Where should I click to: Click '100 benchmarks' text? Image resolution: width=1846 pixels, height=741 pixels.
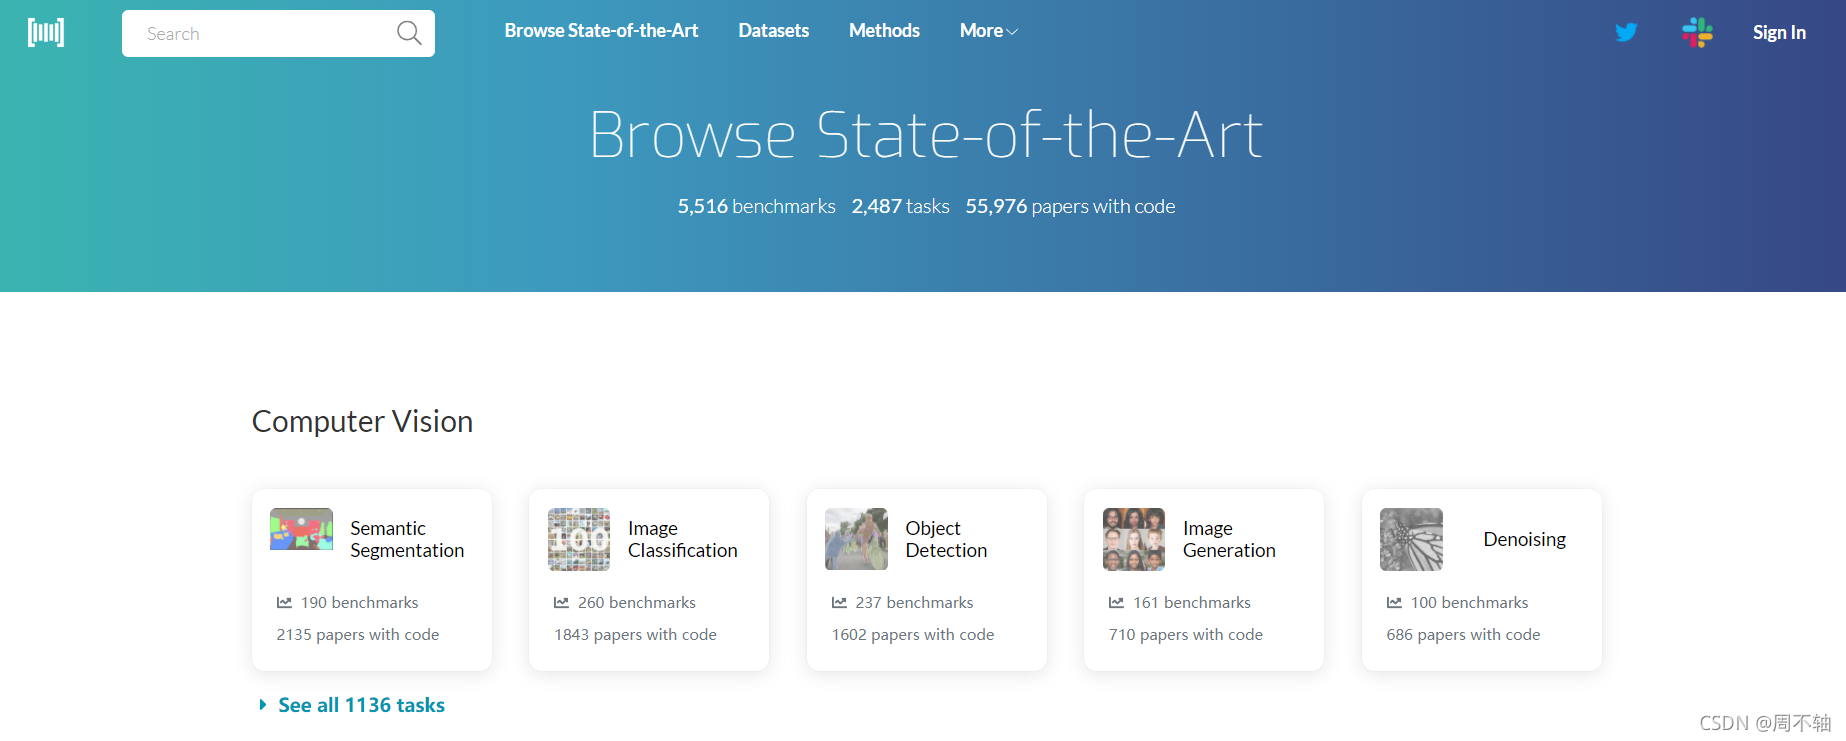(x=1469, y=602)
